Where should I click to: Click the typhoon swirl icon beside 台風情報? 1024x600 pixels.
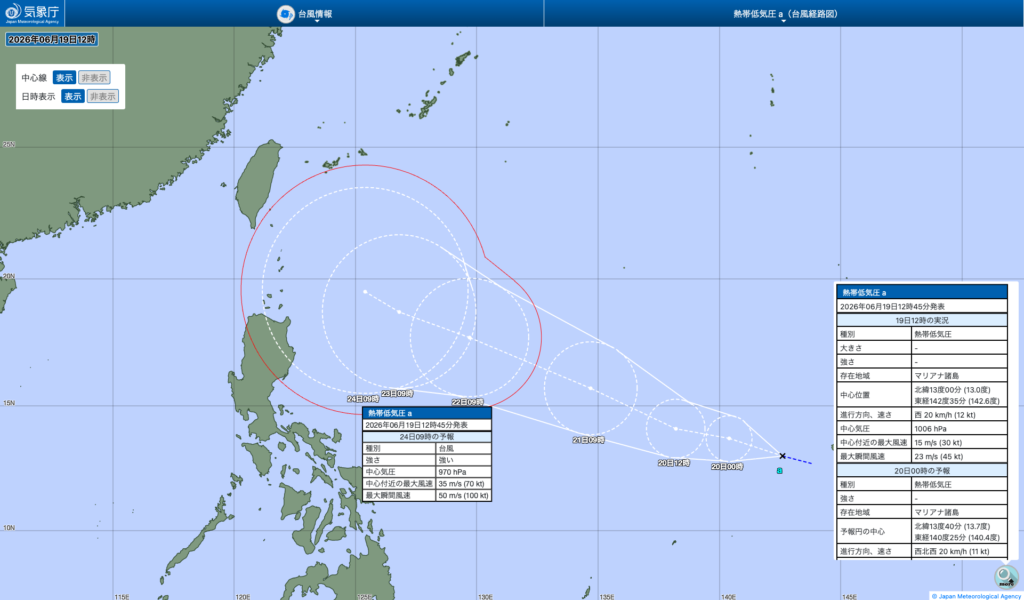tap(285, 14)
